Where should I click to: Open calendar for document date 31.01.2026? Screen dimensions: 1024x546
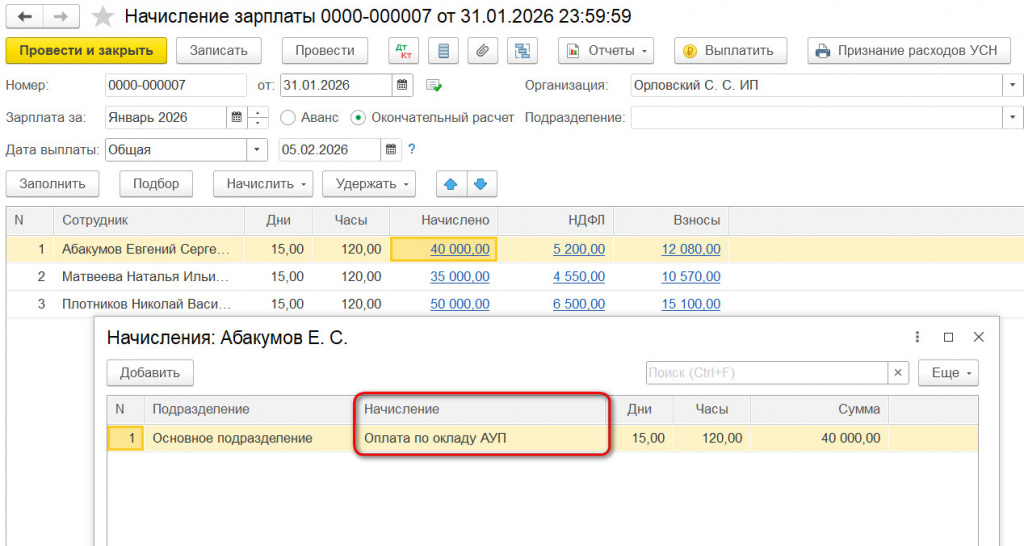pos(402,85)
